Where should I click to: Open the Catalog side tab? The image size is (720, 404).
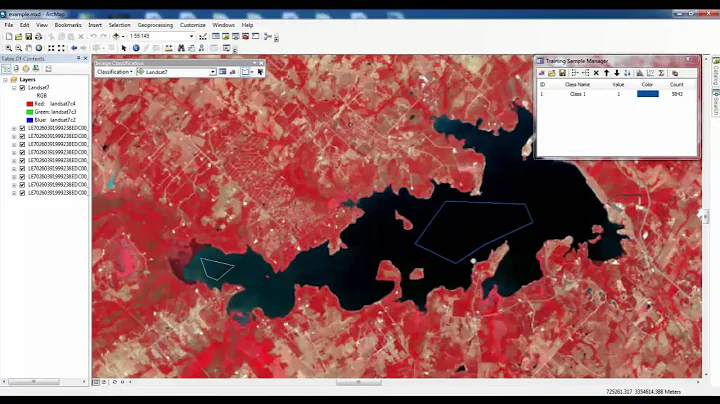click(715, 72)
